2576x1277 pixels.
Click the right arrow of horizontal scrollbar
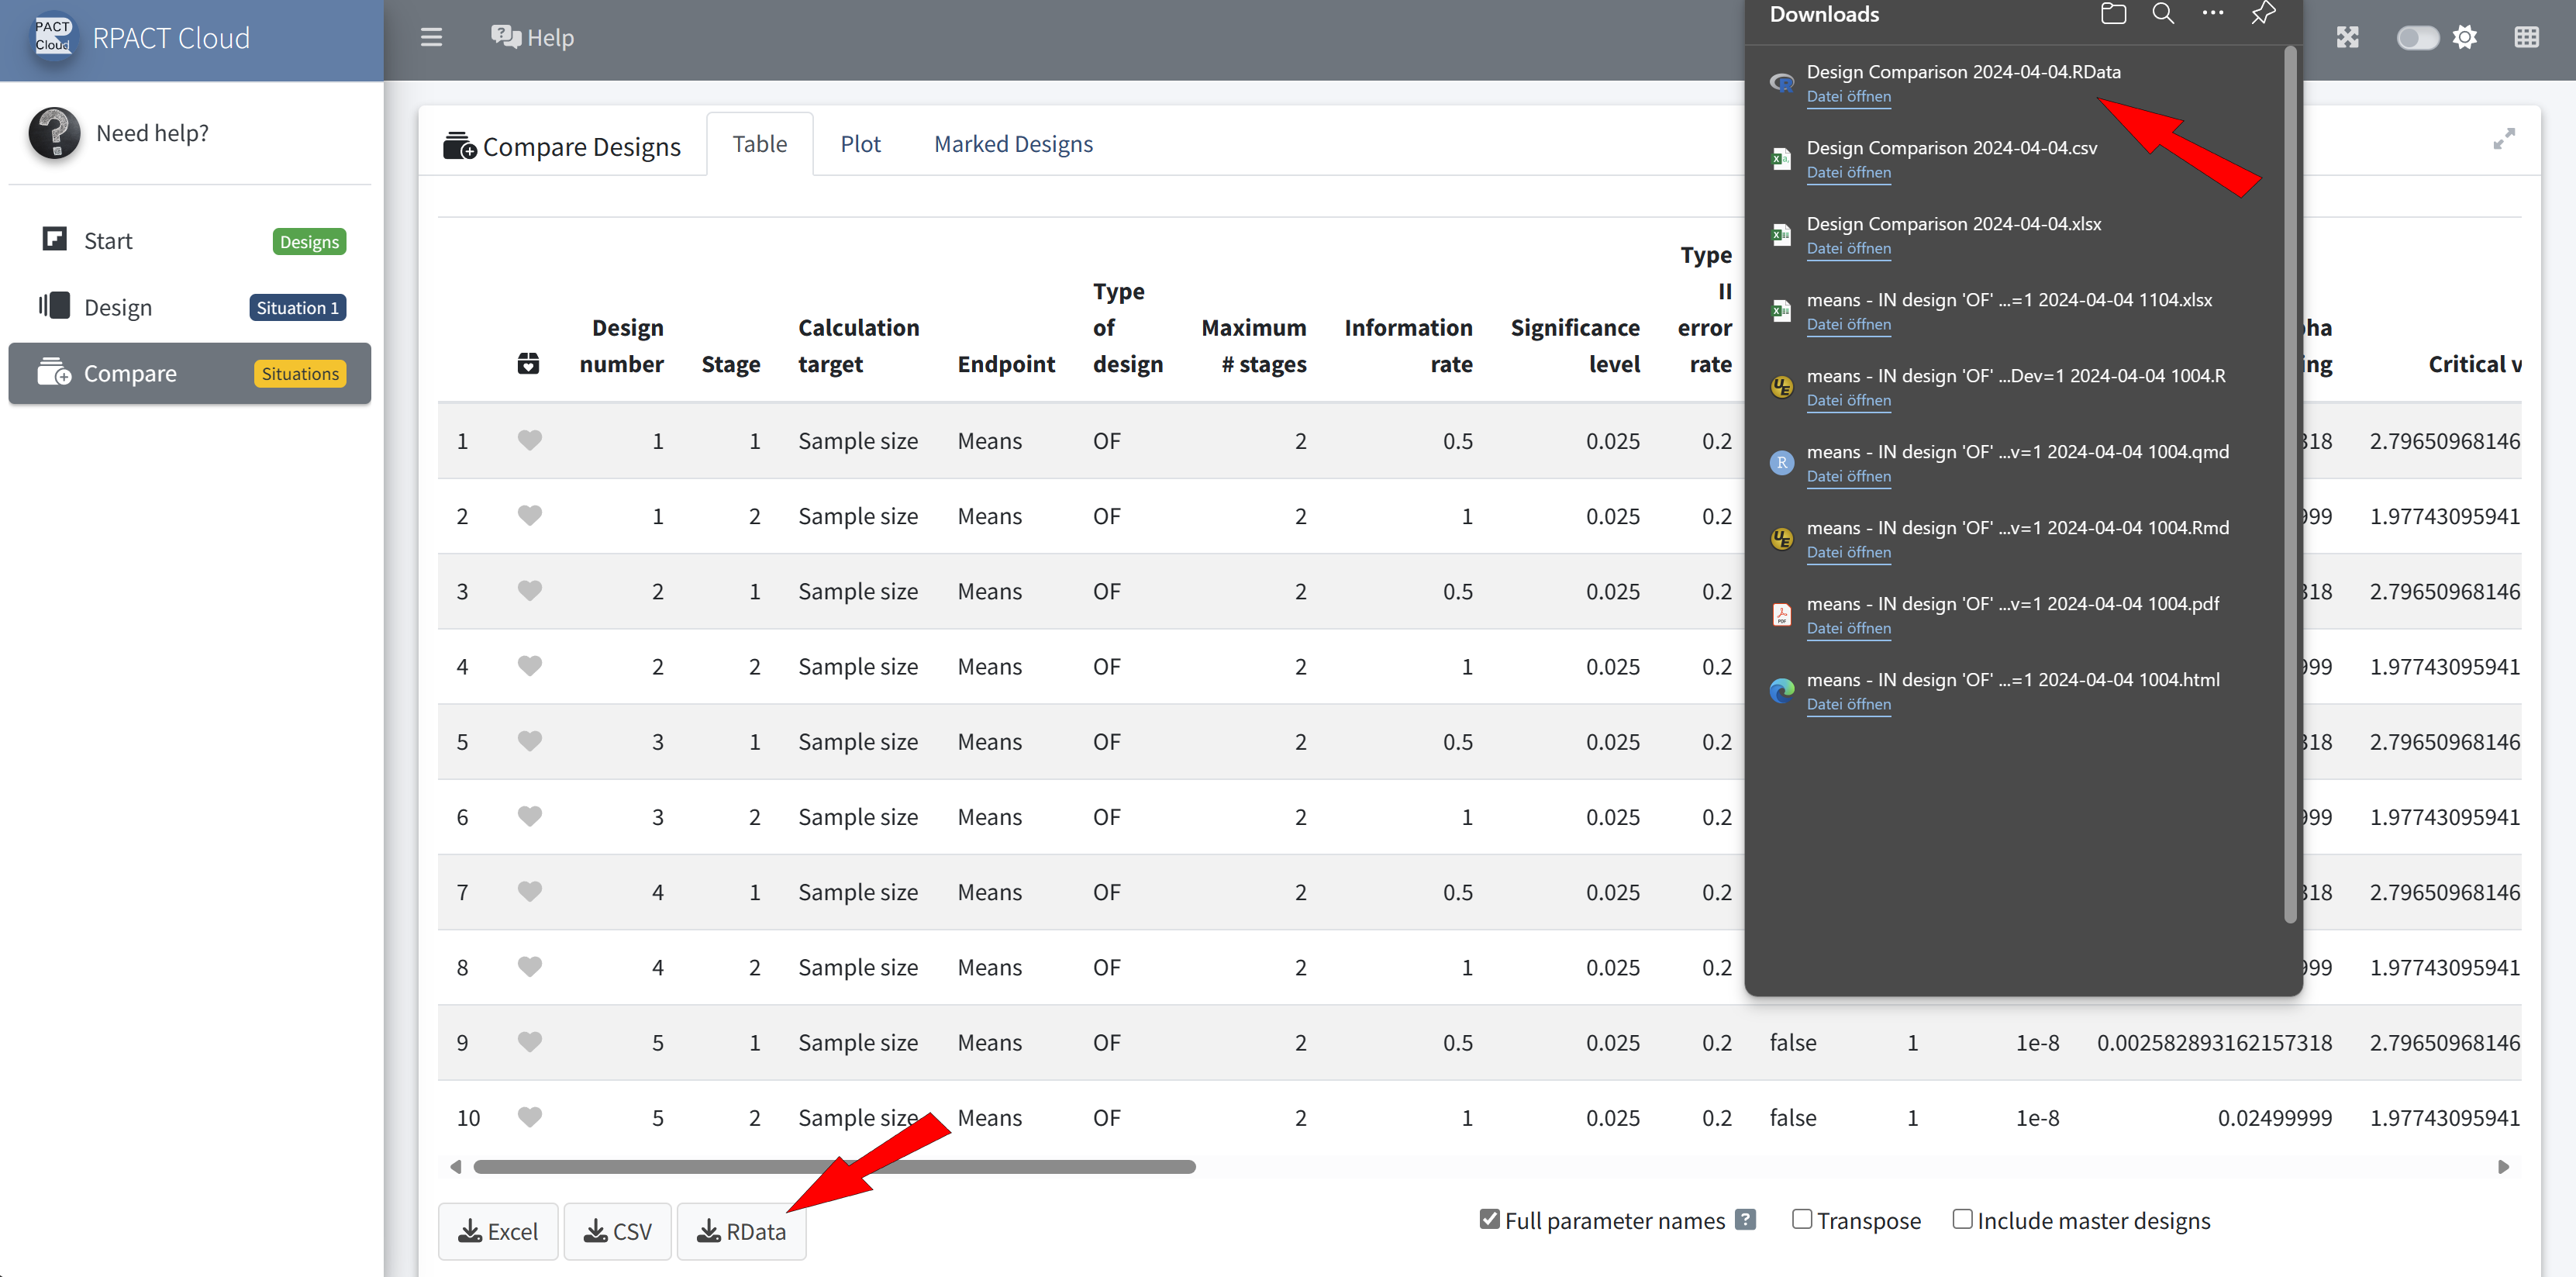tap(2504, 1167)
